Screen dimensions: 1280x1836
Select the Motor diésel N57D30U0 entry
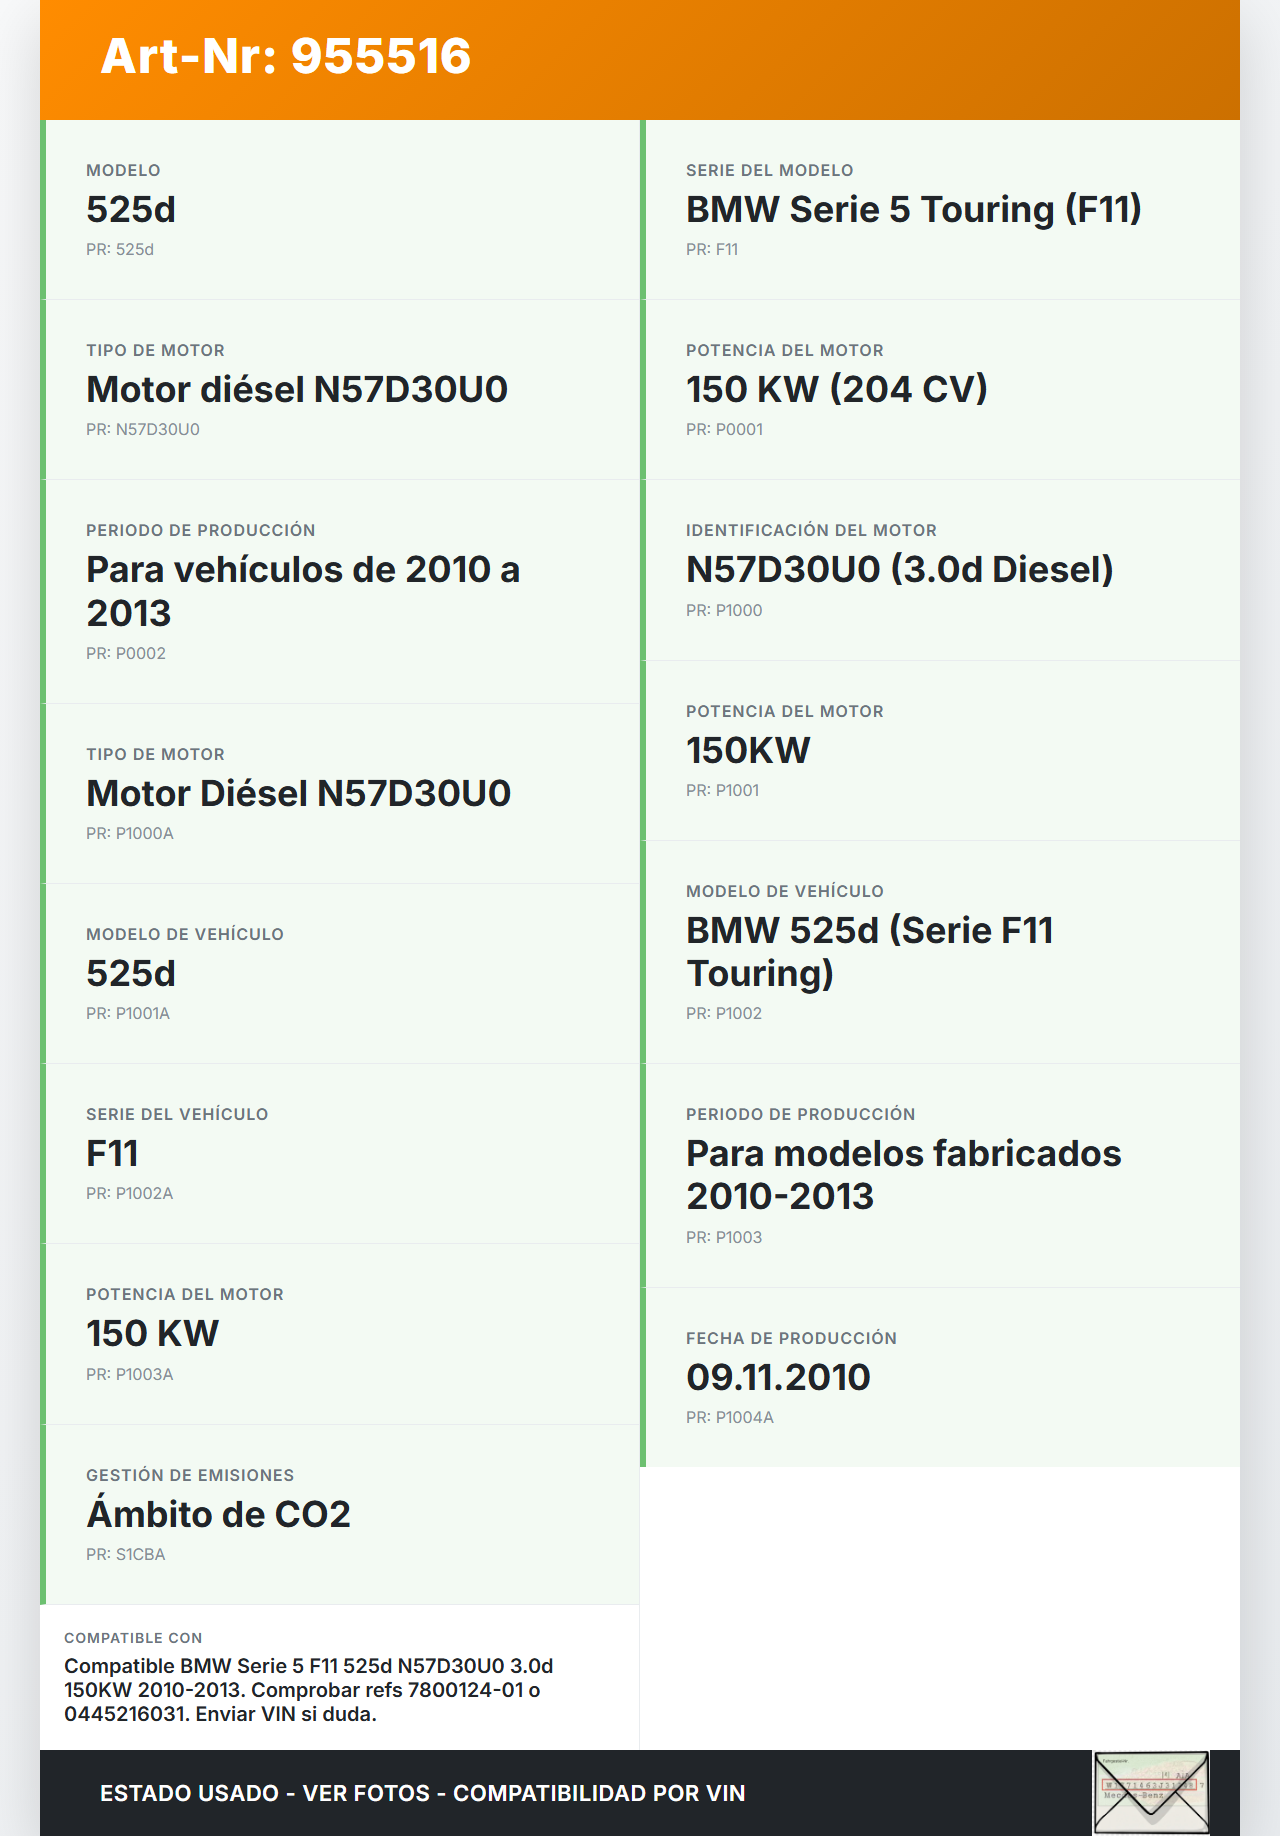[x=297, y=390]
